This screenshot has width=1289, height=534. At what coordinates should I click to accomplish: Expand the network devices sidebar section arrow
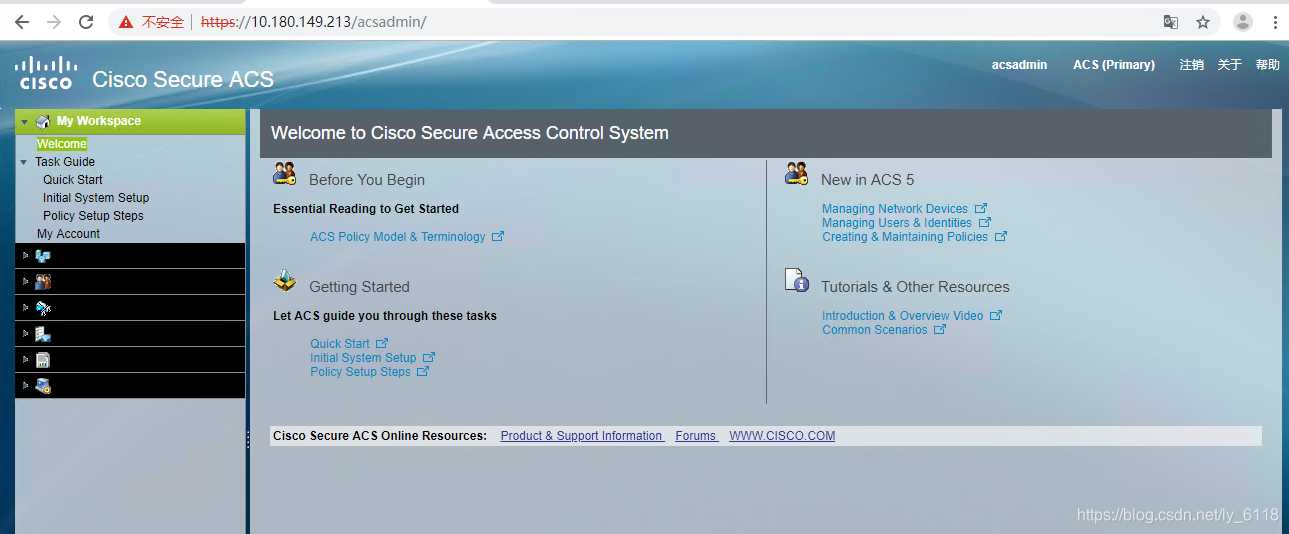[x=25, y=256]
